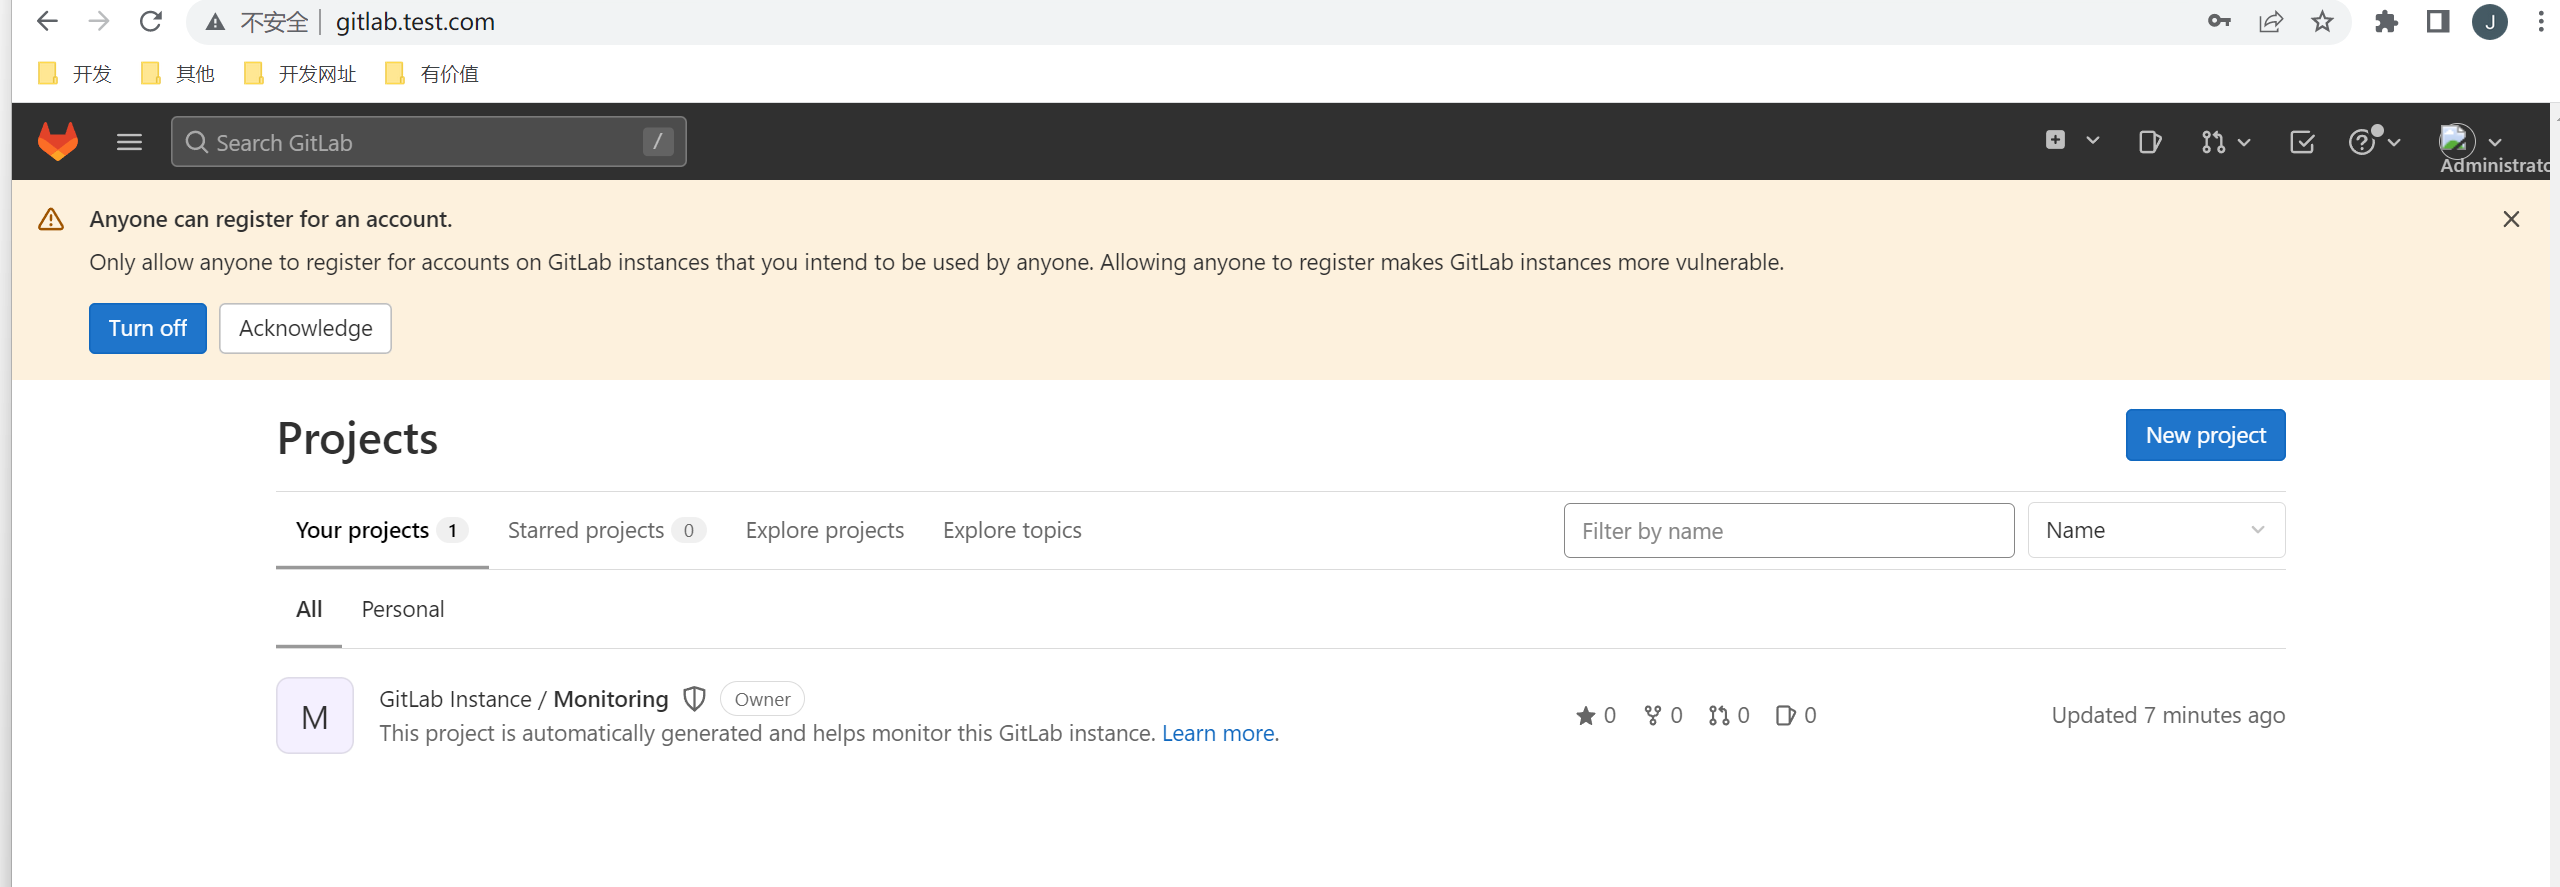Reload the page in the browser
This screenshot has height=887, width=2560.
[150, 21]
